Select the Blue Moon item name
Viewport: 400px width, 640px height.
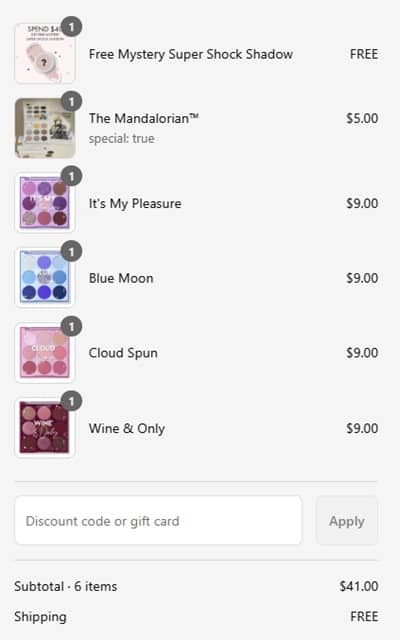tap(121, 278)
